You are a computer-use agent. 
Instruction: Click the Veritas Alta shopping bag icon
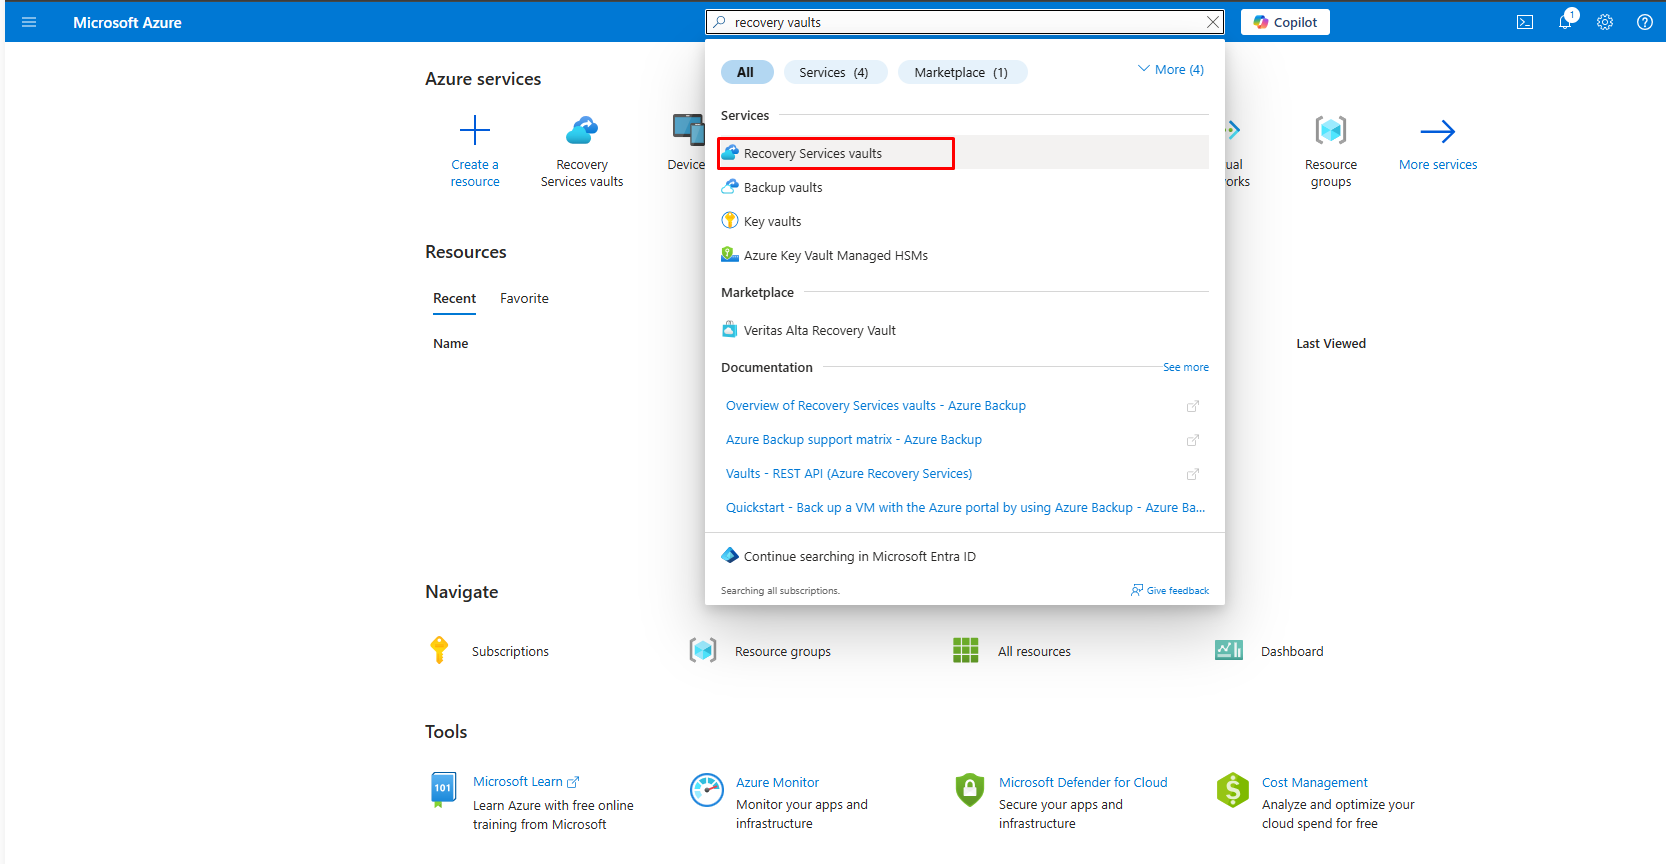[730, 329]
